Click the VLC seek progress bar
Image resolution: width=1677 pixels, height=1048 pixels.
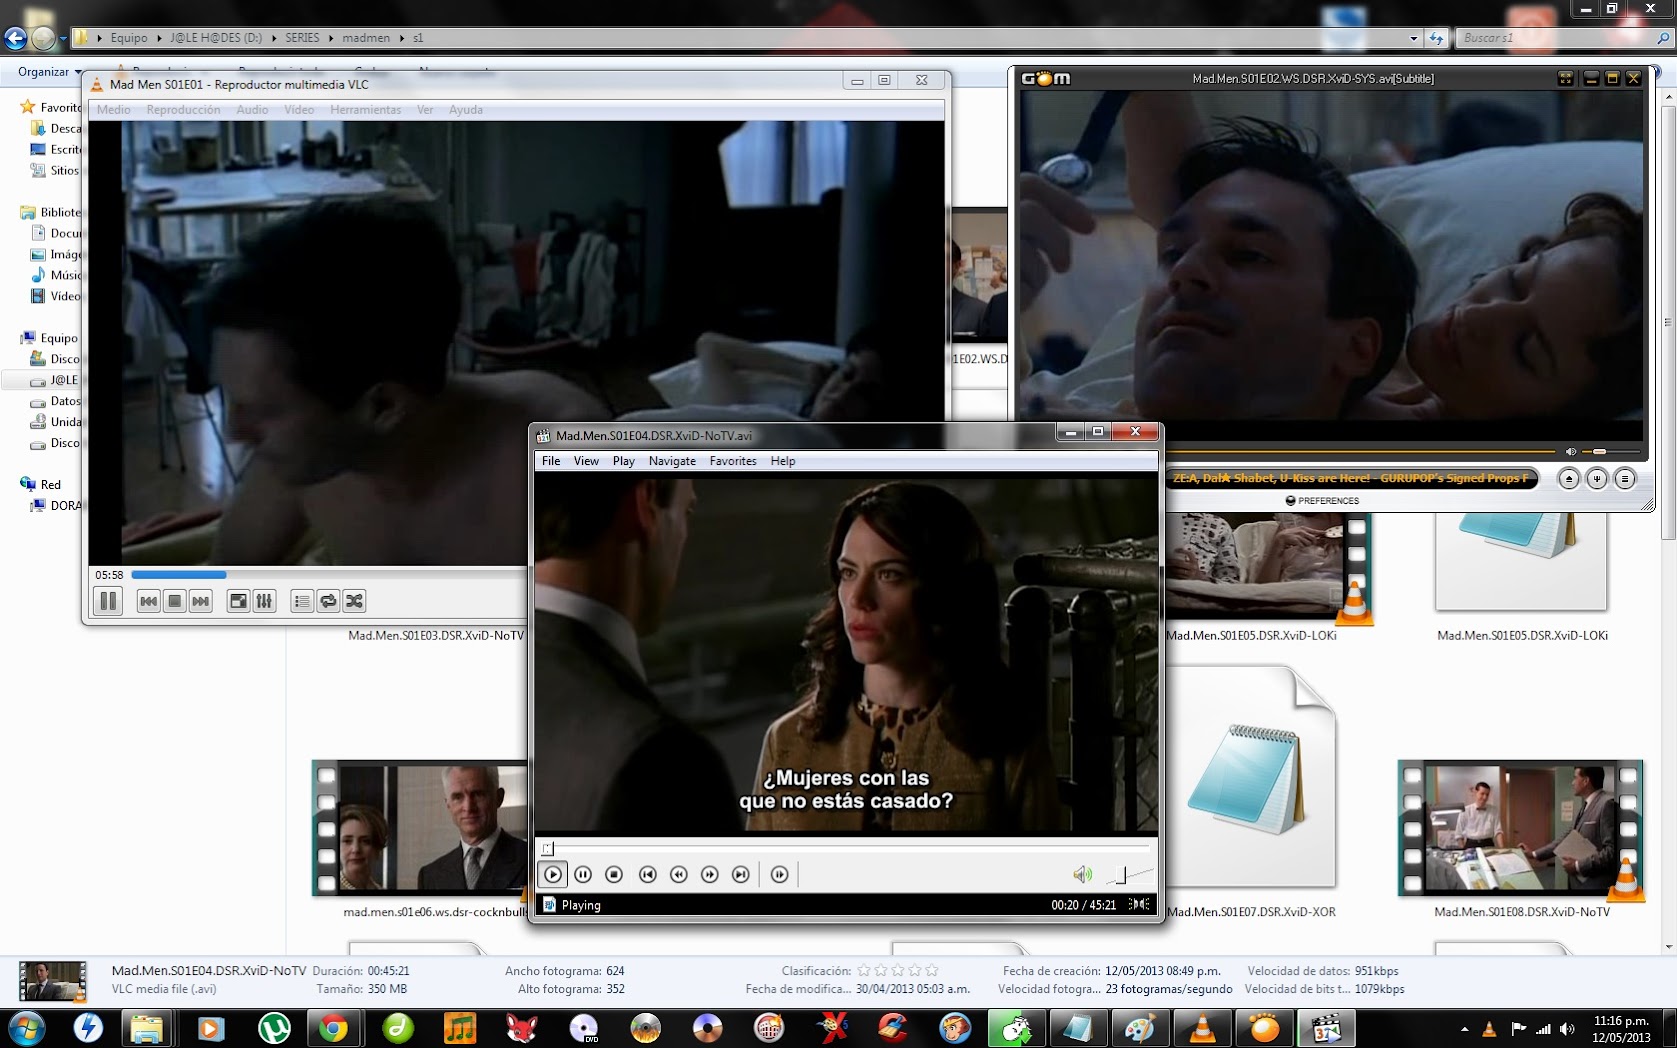coord(328,575)
